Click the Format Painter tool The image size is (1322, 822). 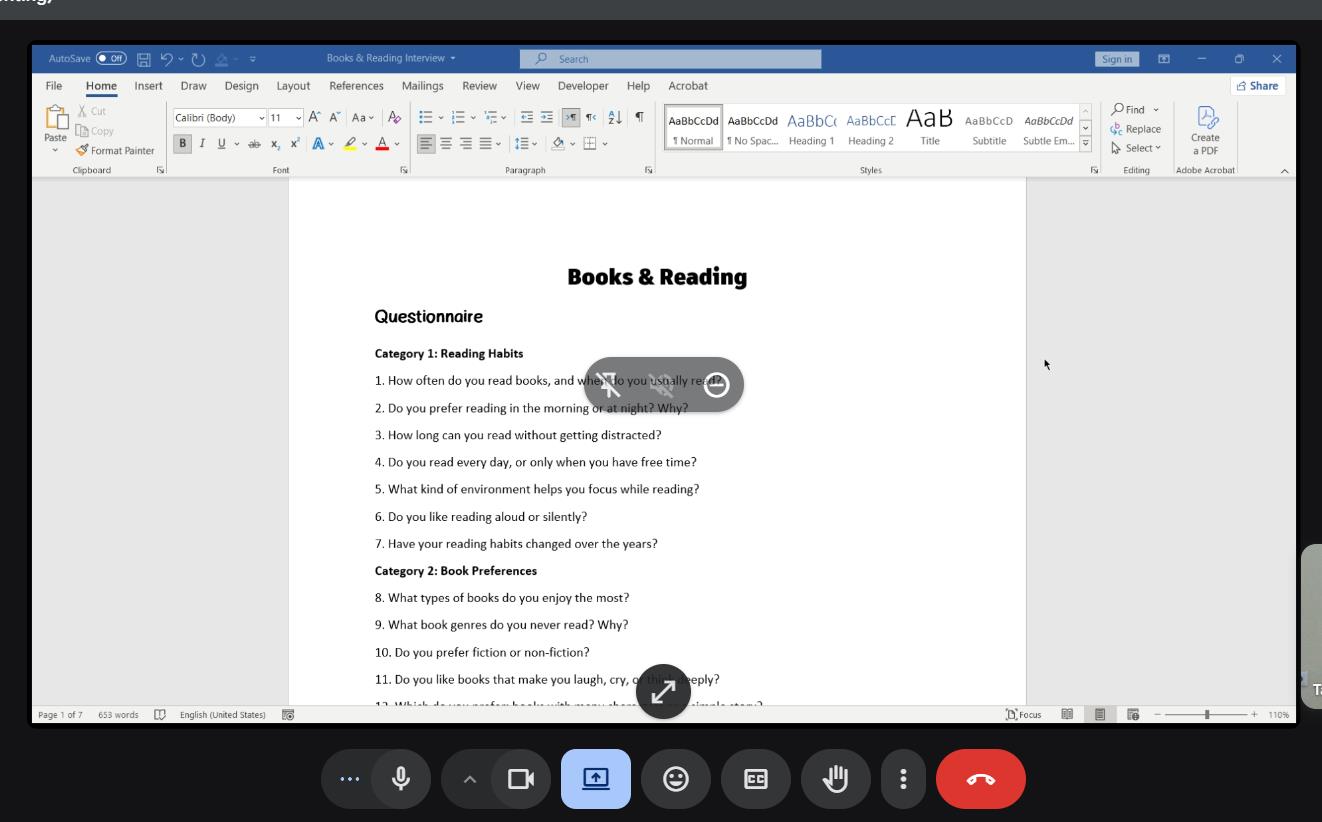pyautogui.click(x=115, y=151)
